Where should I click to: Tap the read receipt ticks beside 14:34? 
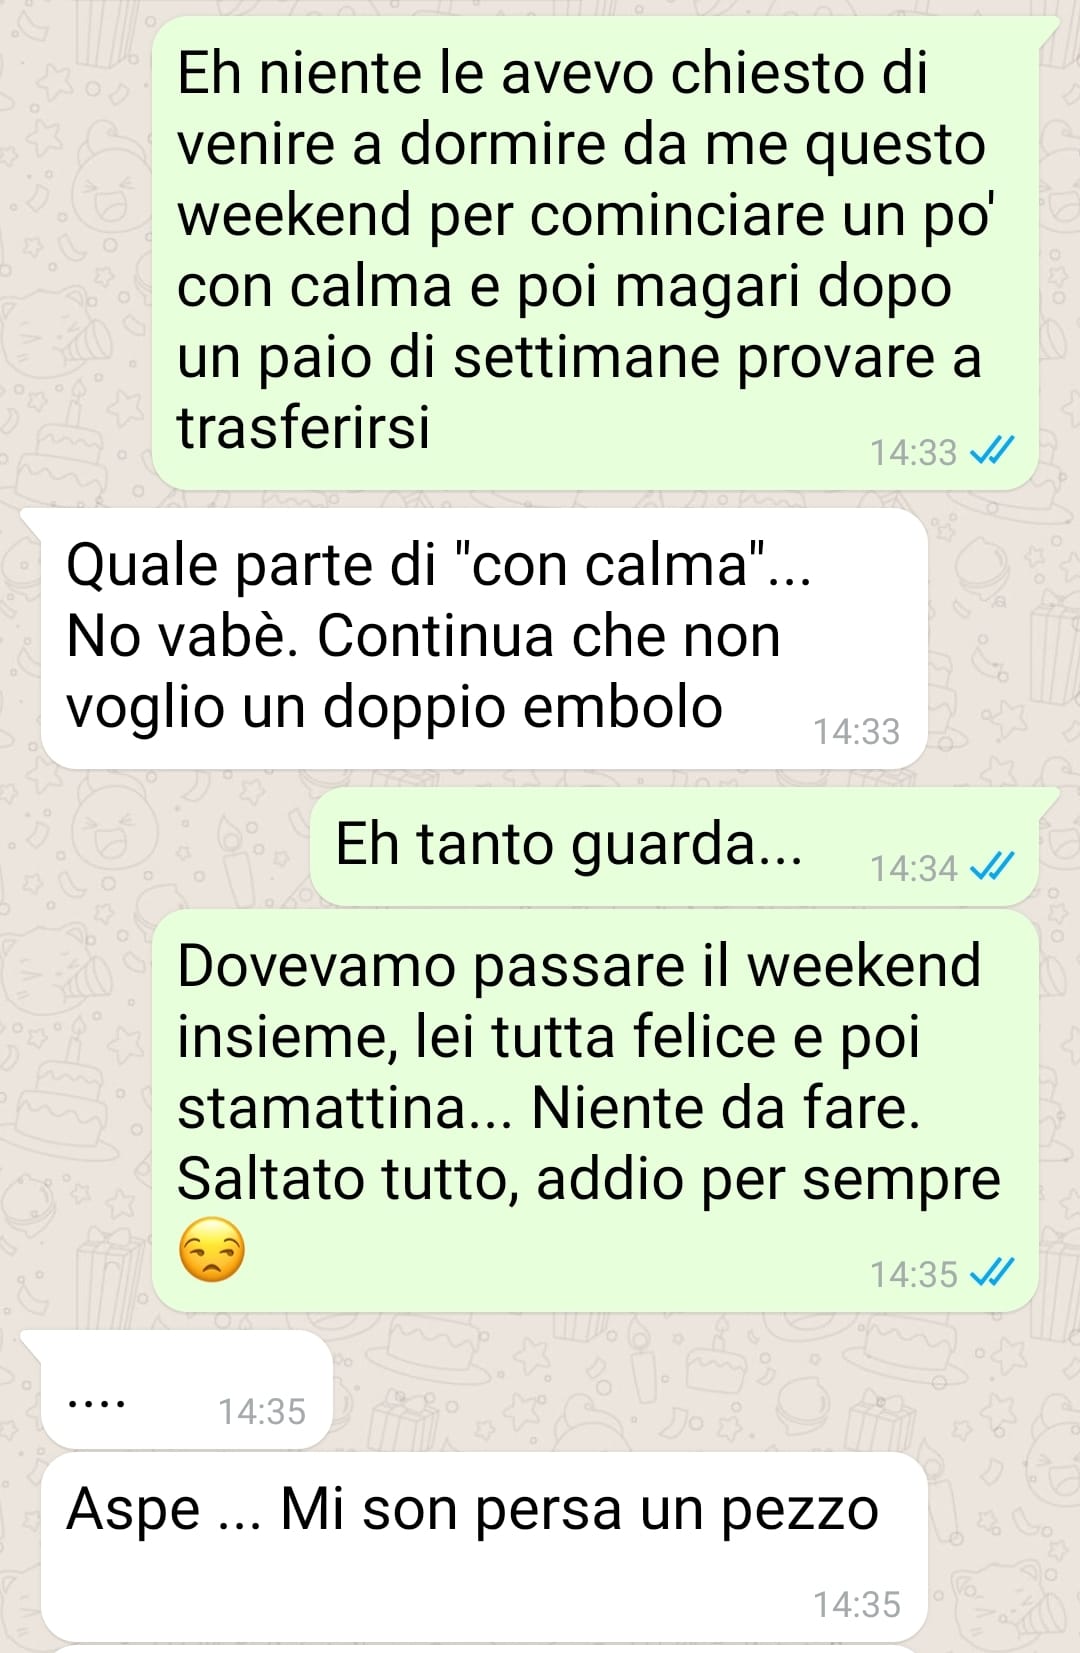(993, 867)
